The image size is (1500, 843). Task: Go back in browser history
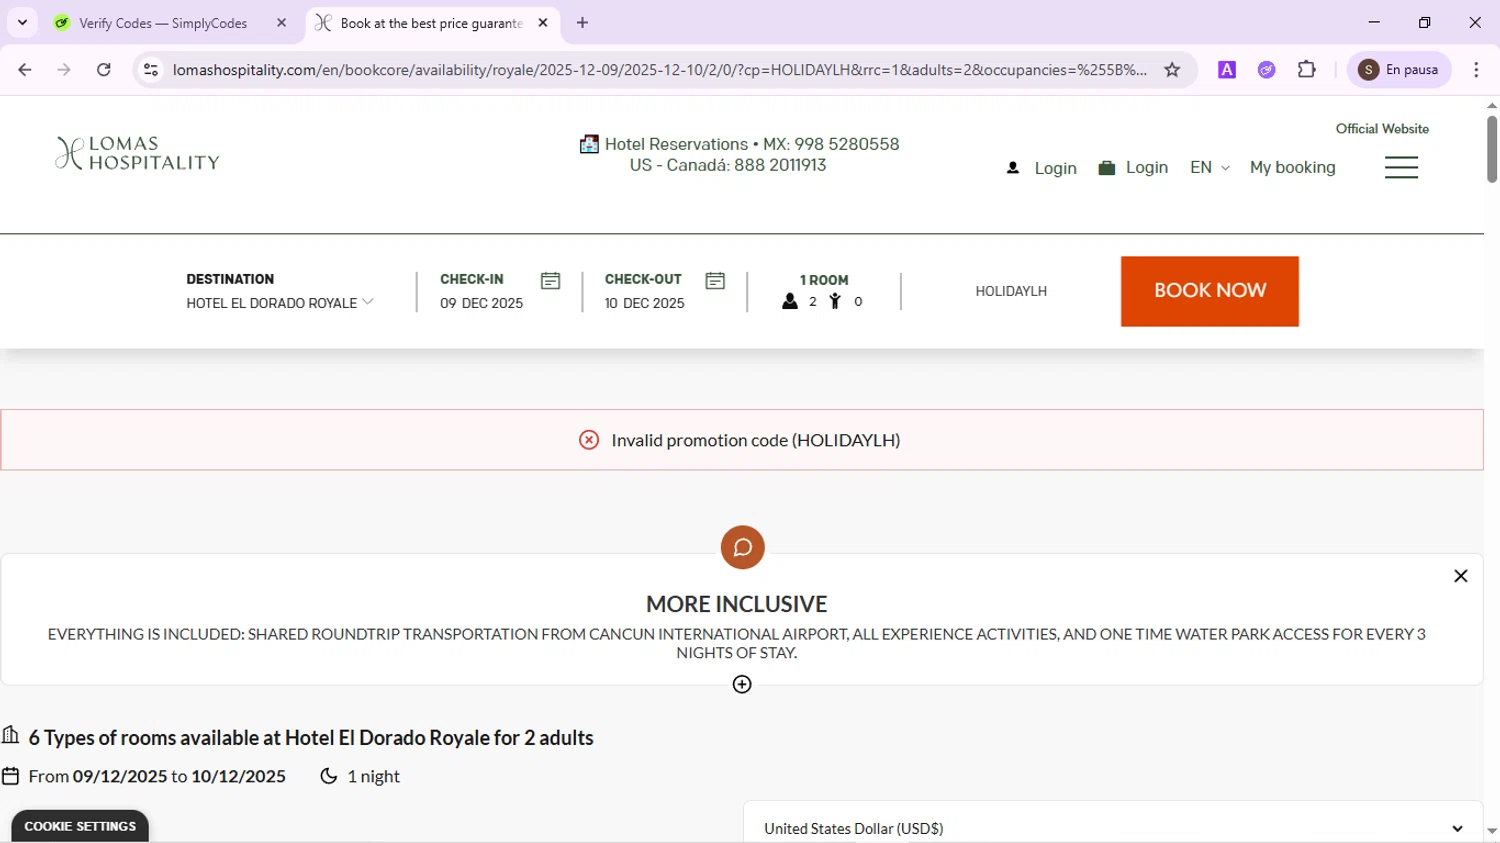[x=25, y=70]
